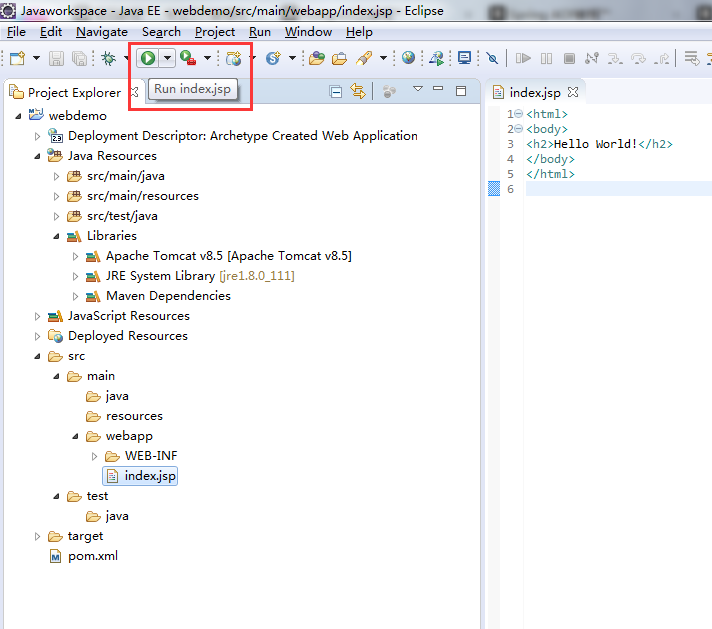Expand the JRE System Library node
The height and width of the screenshot is (629, 712).
(x=75, y=276)
